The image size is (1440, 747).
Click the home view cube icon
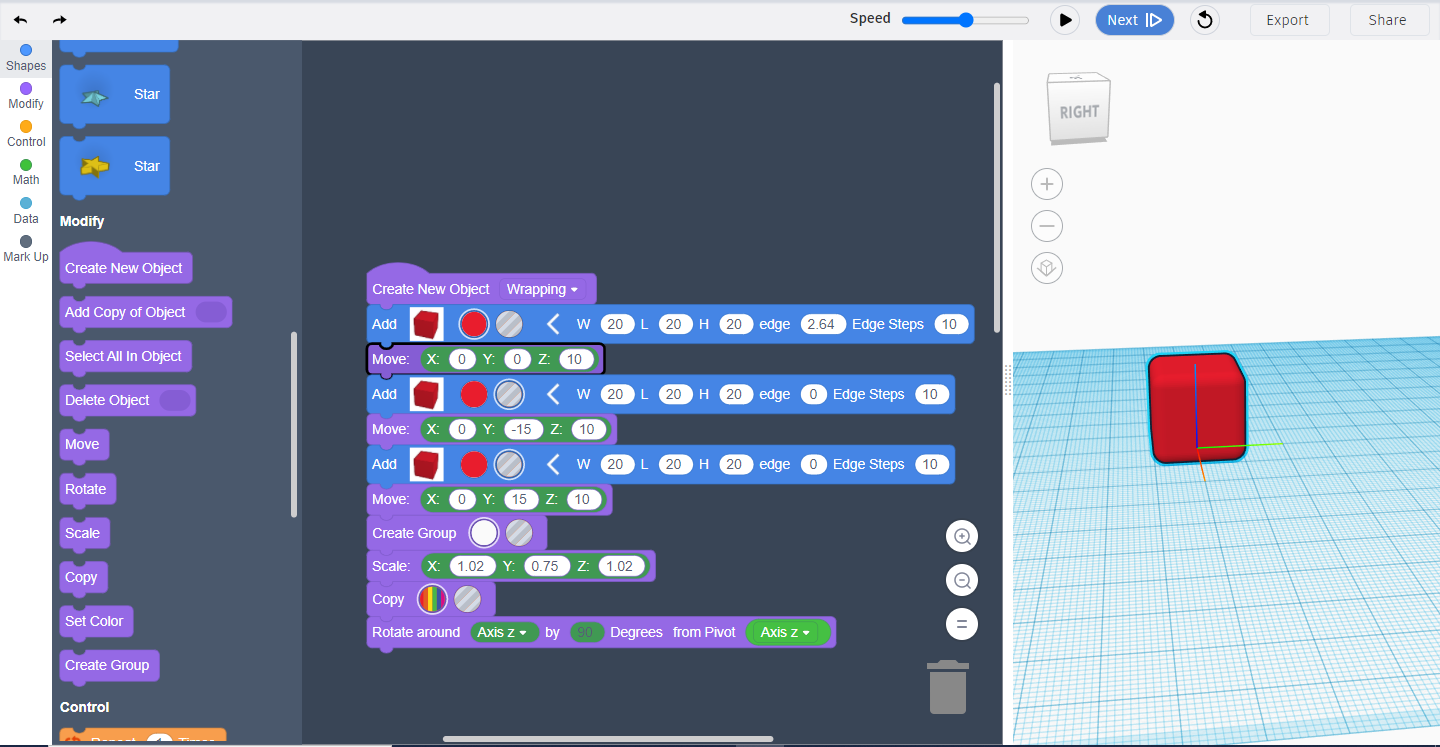(x=1046, y=268)
